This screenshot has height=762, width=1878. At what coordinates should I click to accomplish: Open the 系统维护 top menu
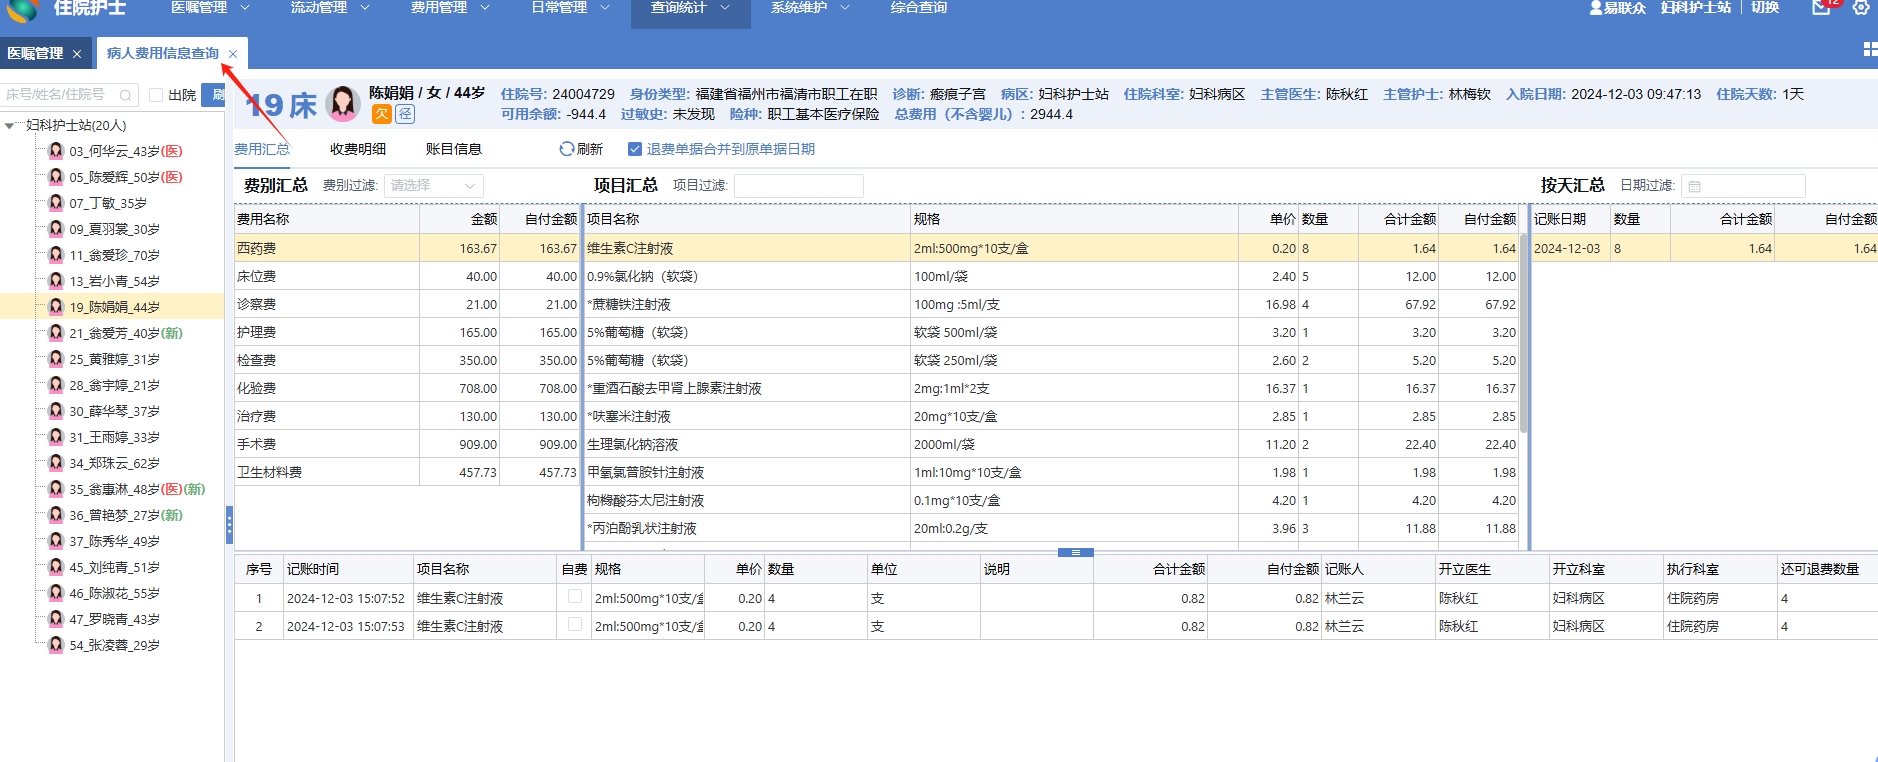(810, 8)
